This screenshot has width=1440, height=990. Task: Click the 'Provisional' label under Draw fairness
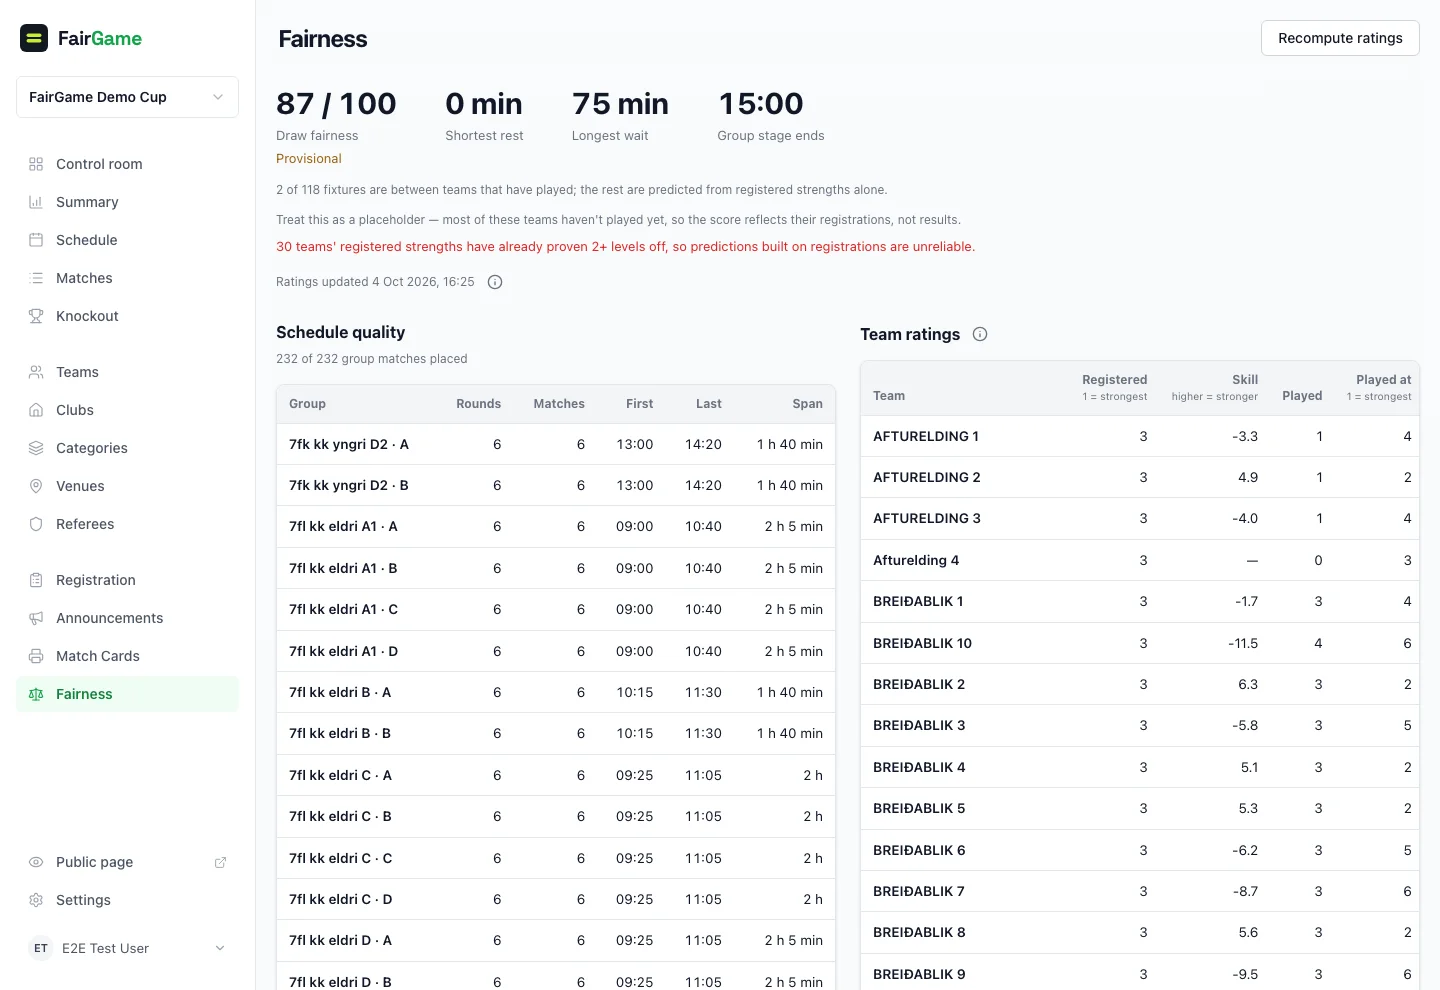(309, 159)
